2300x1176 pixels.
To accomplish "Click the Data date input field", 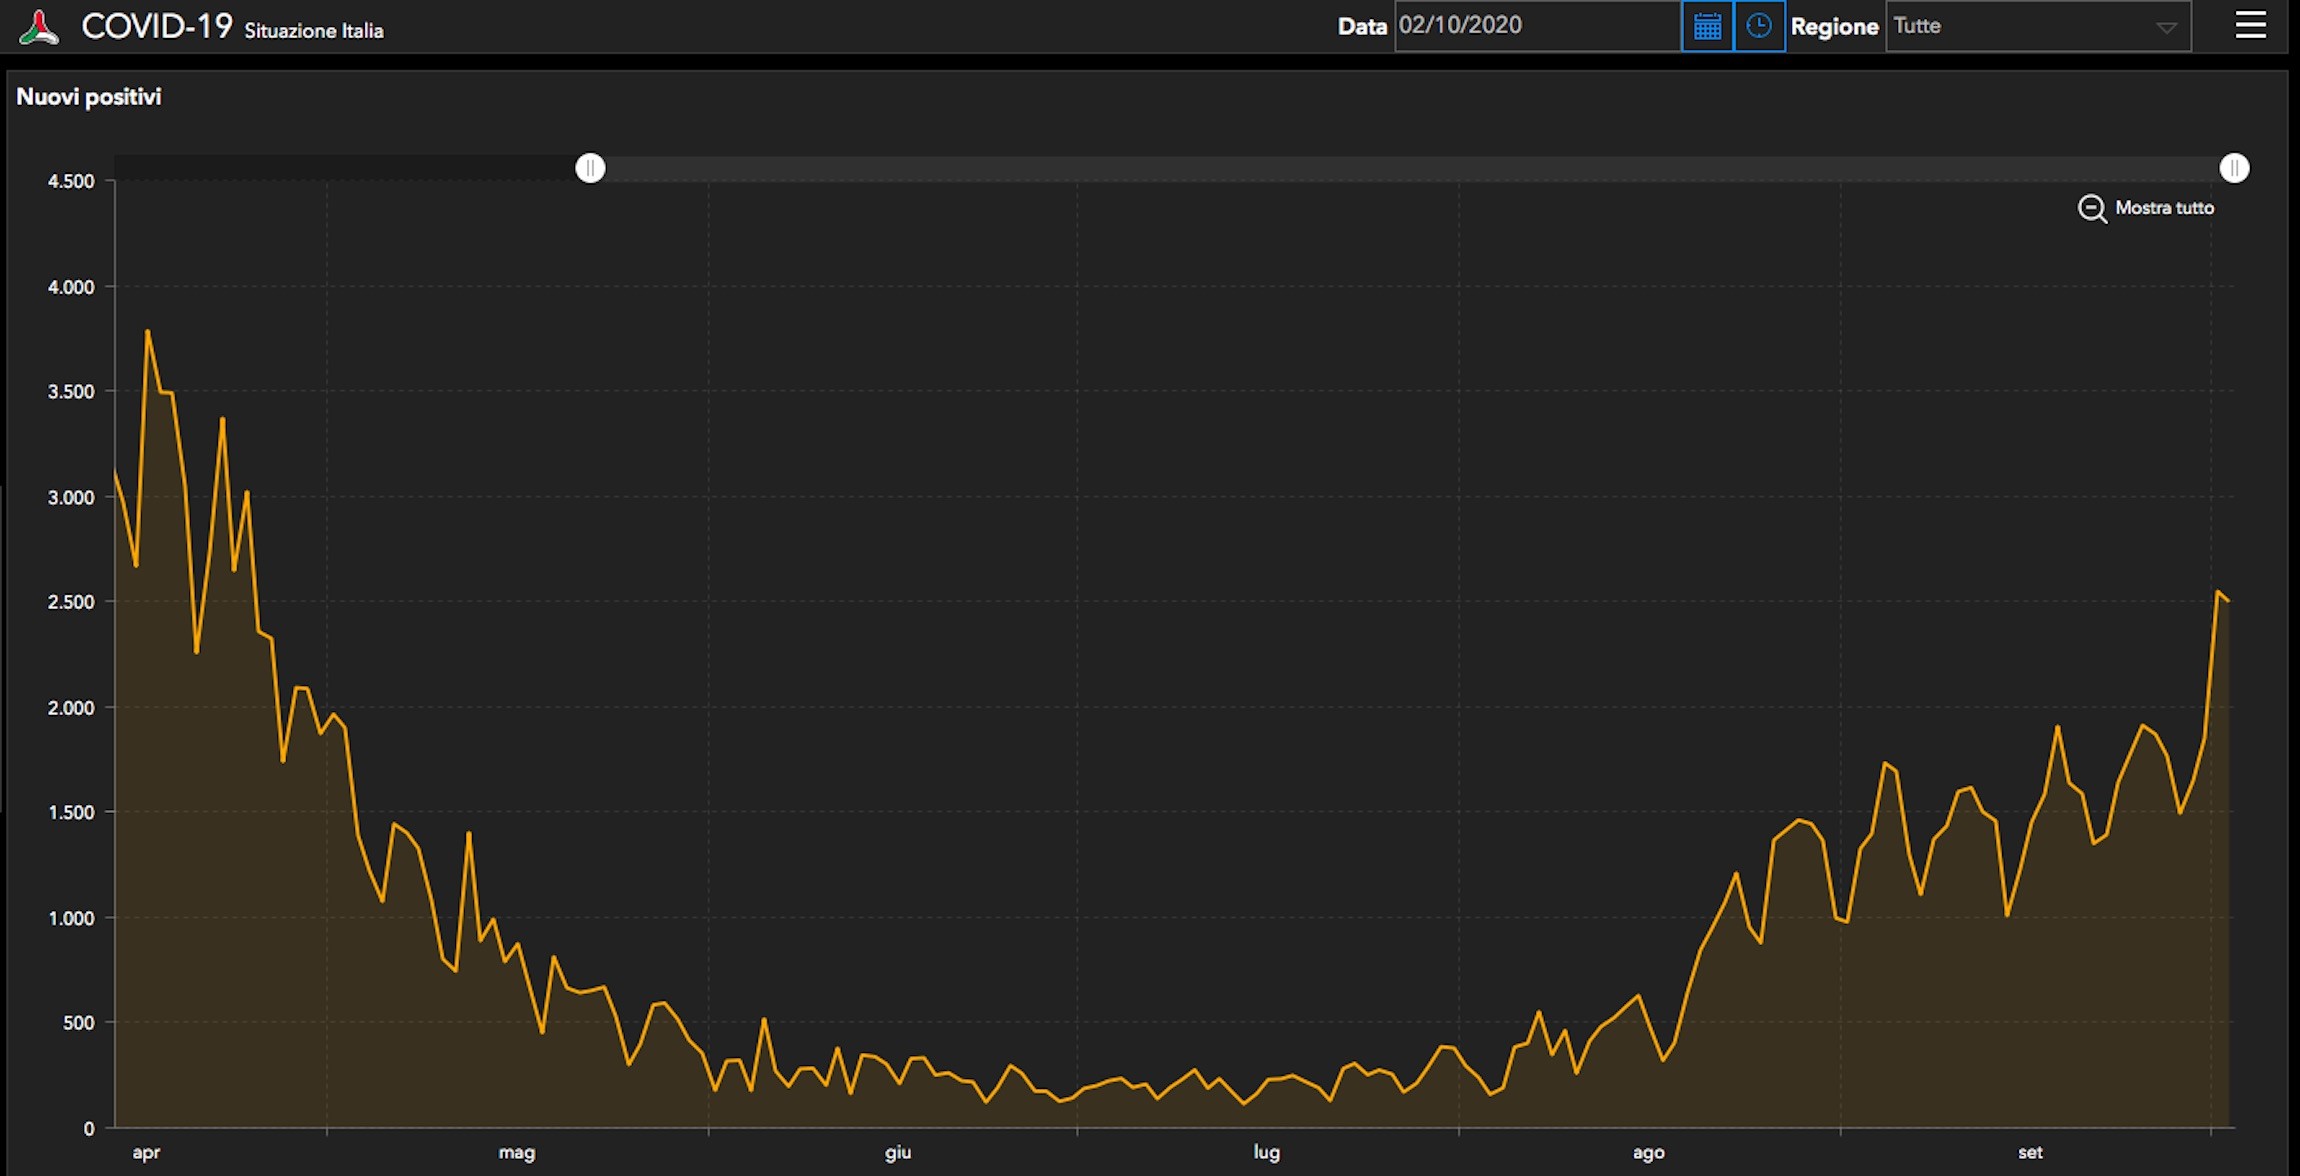I will click(1537, 26).
